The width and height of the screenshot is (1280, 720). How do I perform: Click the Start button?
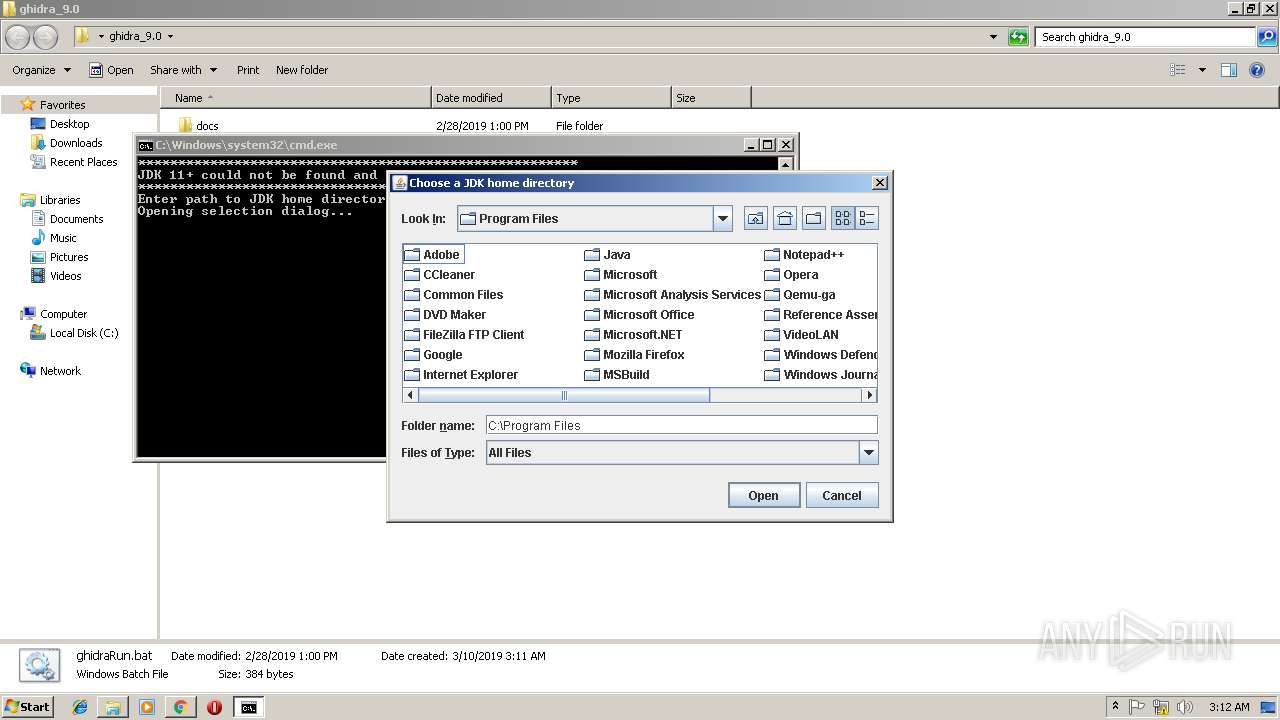(27, 707)
